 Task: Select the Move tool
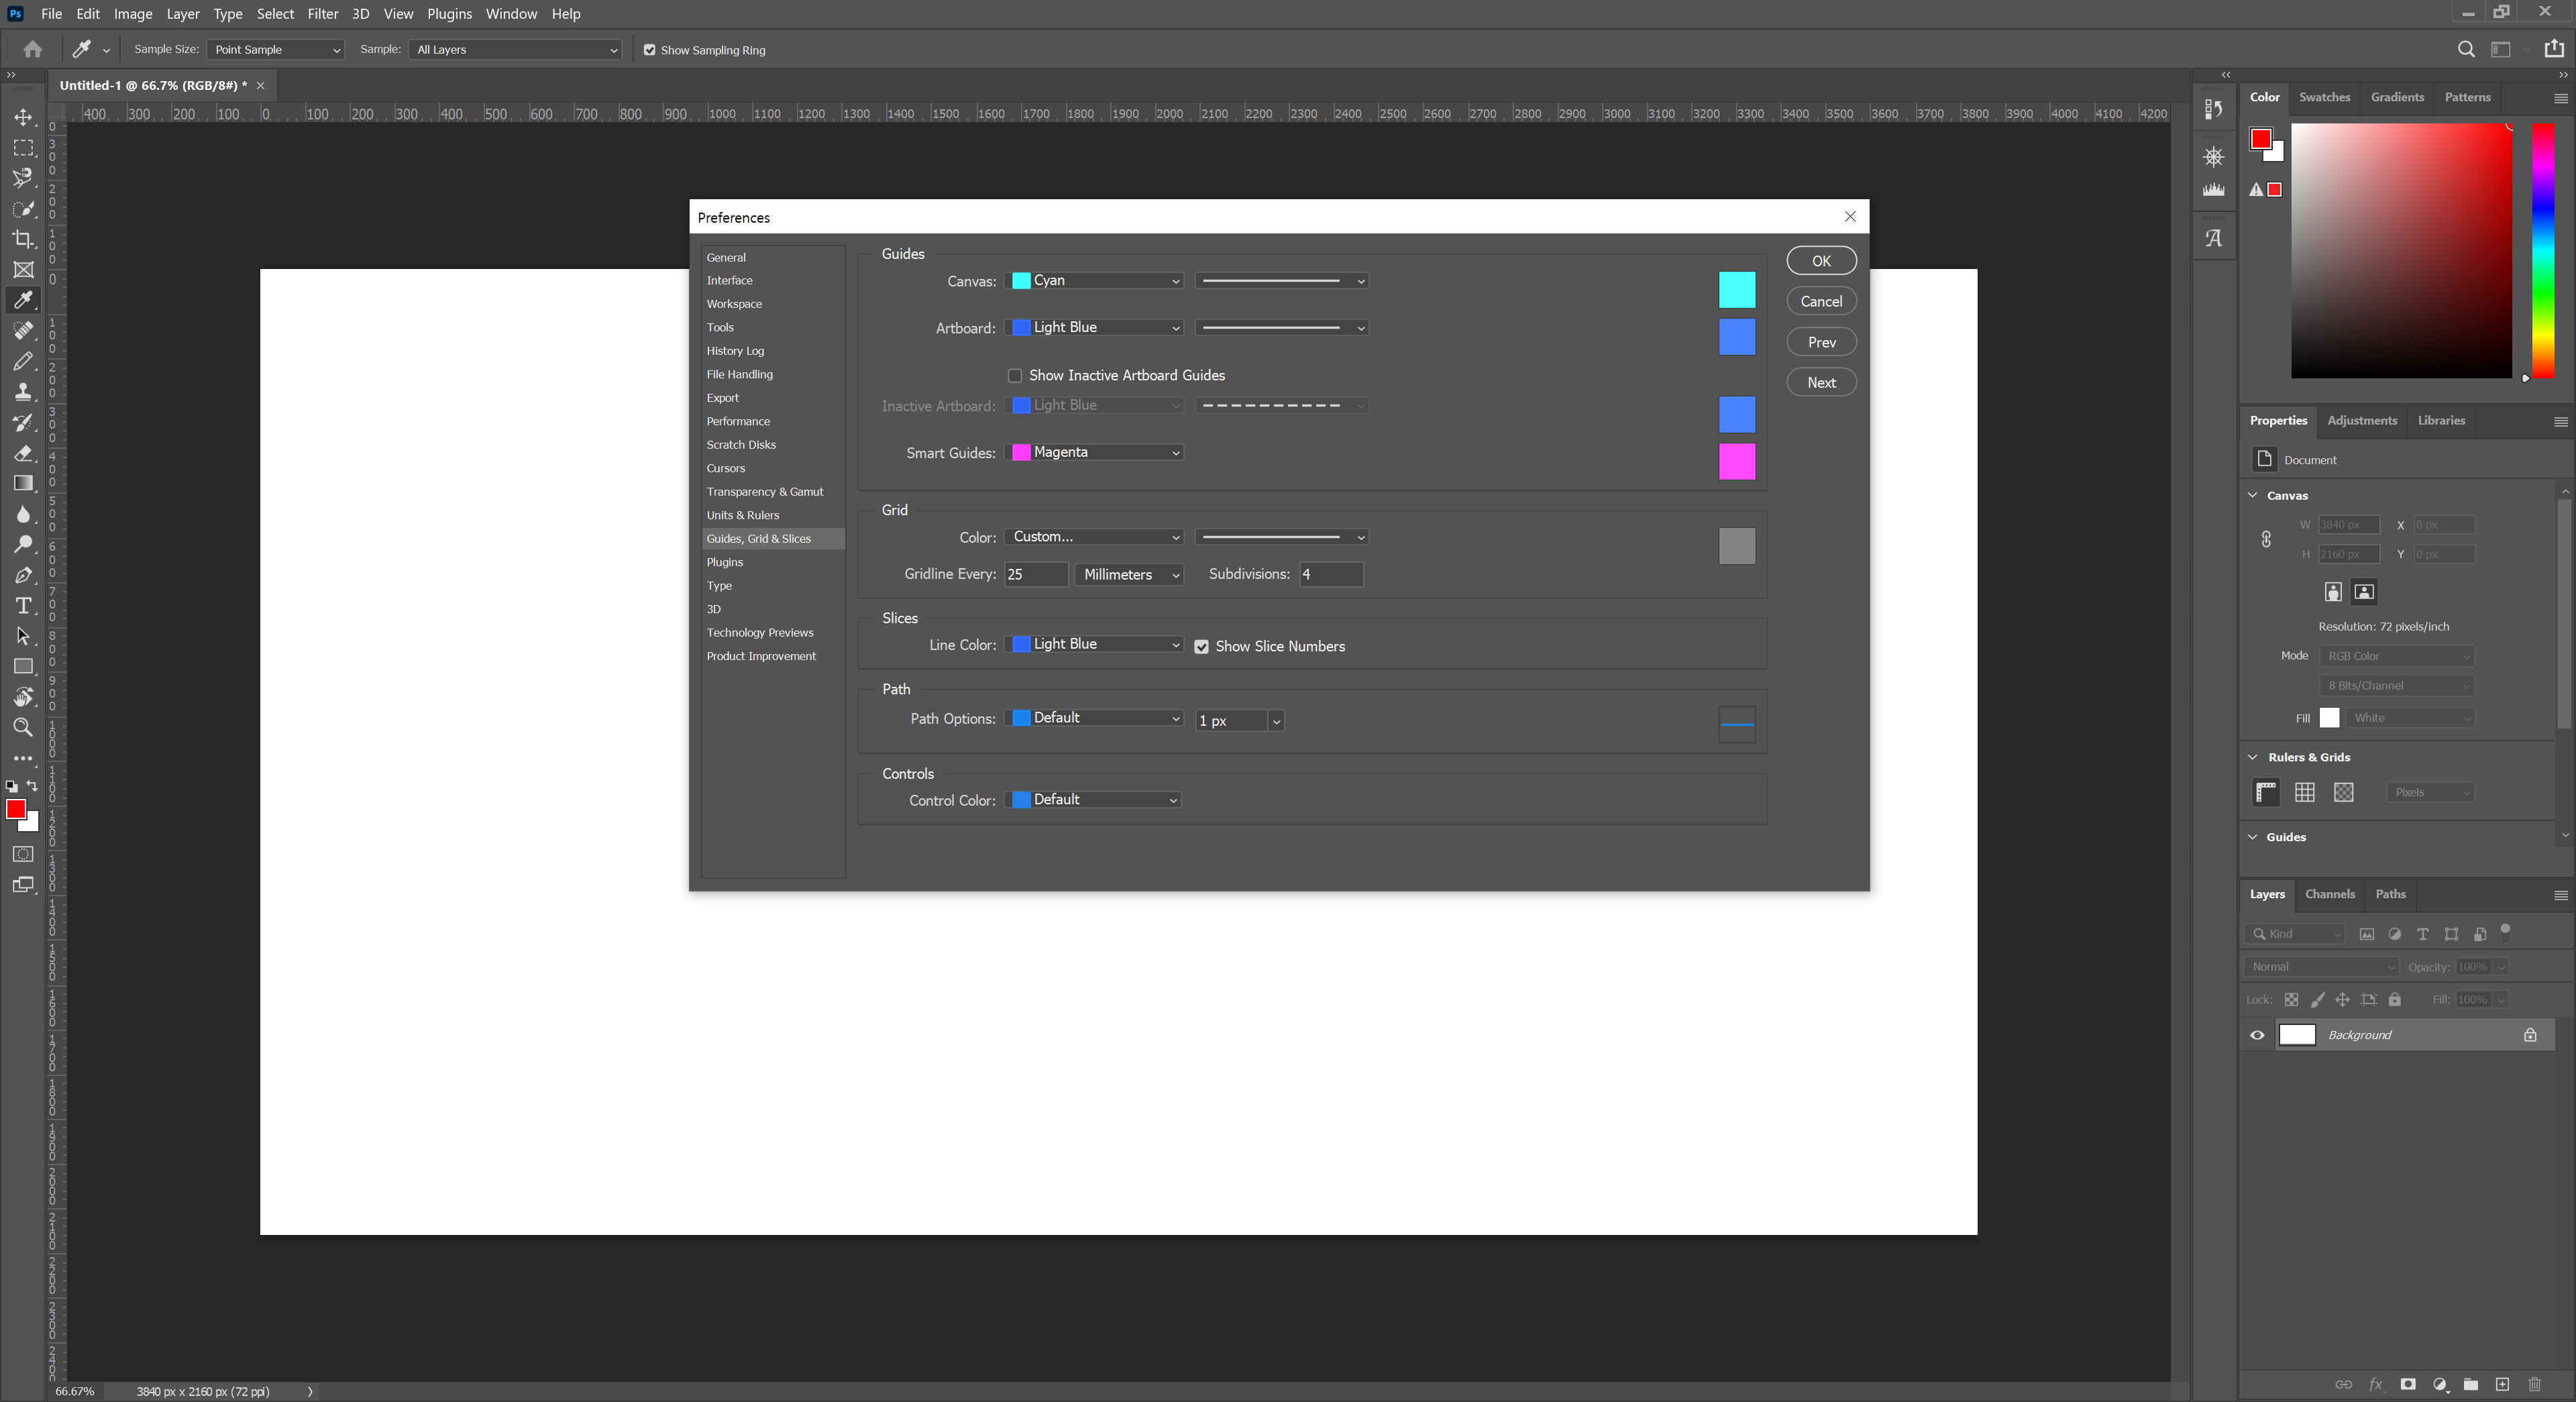pos(23,117)
